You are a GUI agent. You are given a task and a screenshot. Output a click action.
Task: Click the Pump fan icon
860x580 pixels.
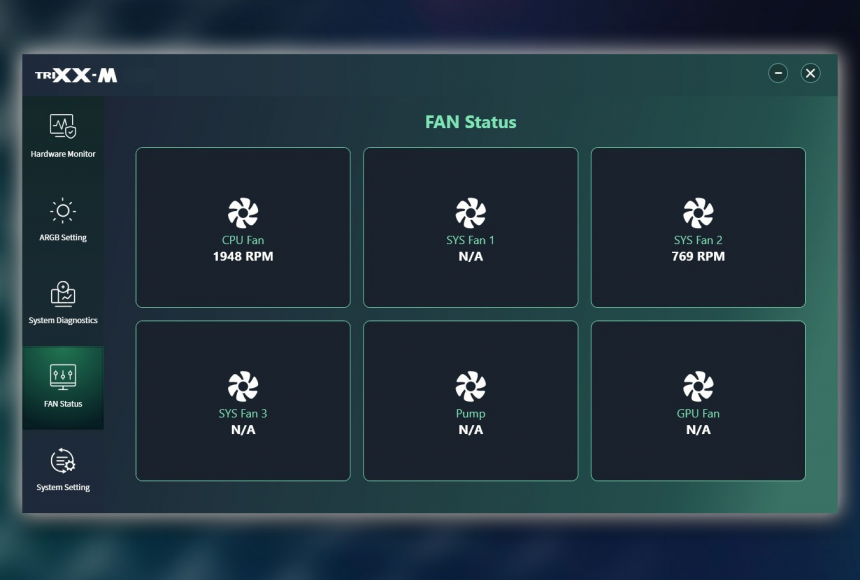470,386
